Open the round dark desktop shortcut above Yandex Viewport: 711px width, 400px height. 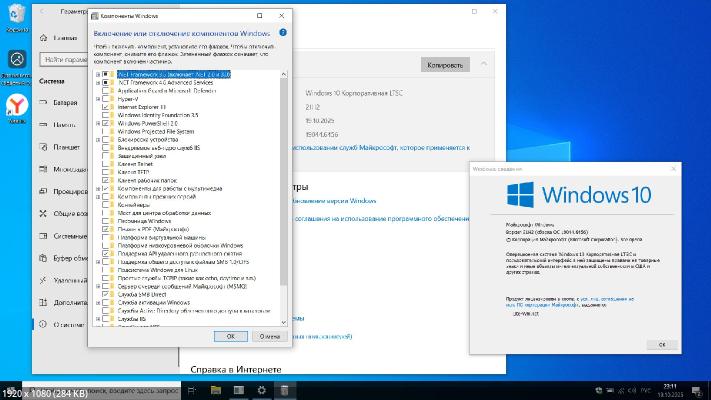coord(17,59)
